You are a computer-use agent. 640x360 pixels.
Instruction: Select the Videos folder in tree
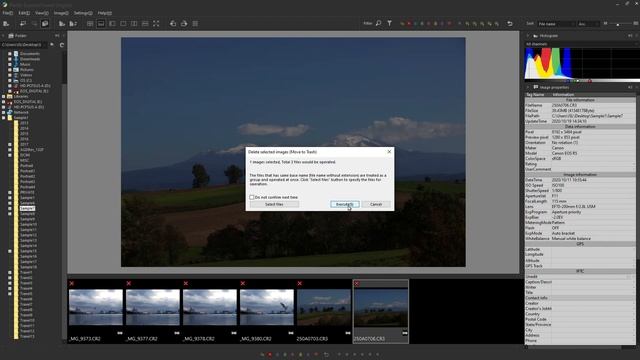pos(26,75)
